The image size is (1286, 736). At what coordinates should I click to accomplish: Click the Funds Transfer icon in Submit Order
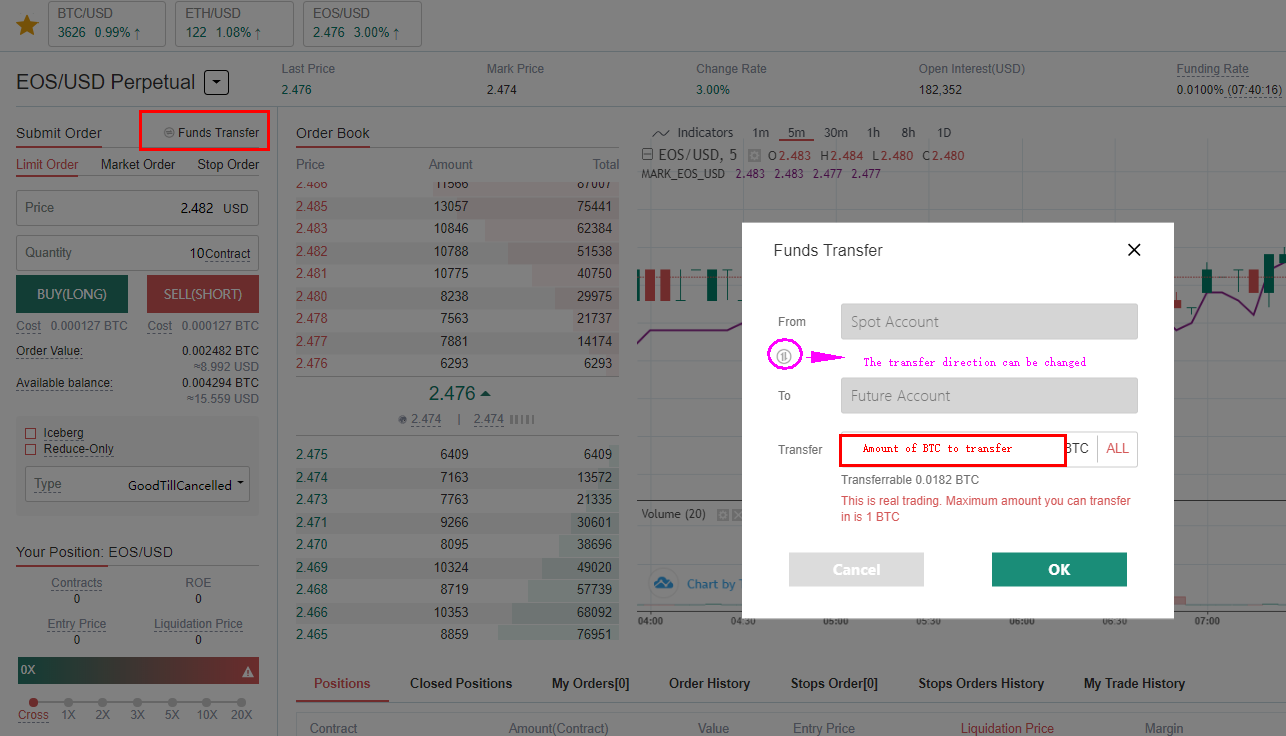pos(169,133)
